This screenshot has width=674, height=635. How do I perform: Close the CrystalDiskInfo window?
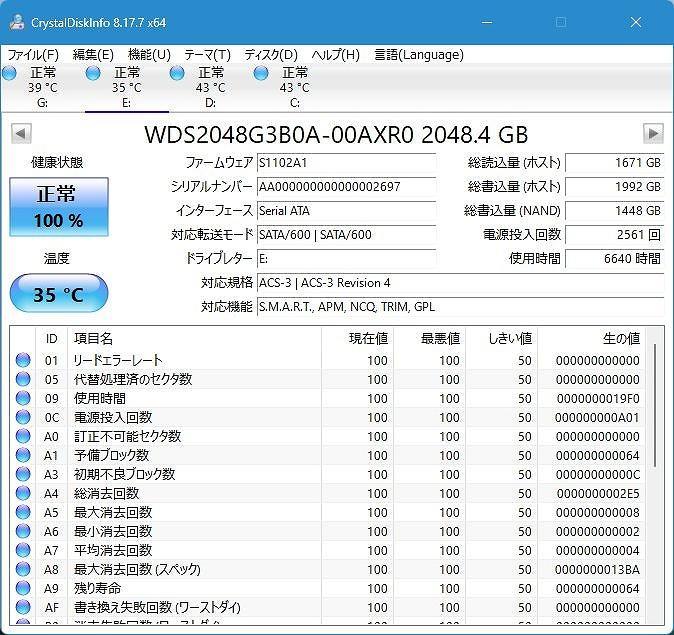(x=636, y=22)
